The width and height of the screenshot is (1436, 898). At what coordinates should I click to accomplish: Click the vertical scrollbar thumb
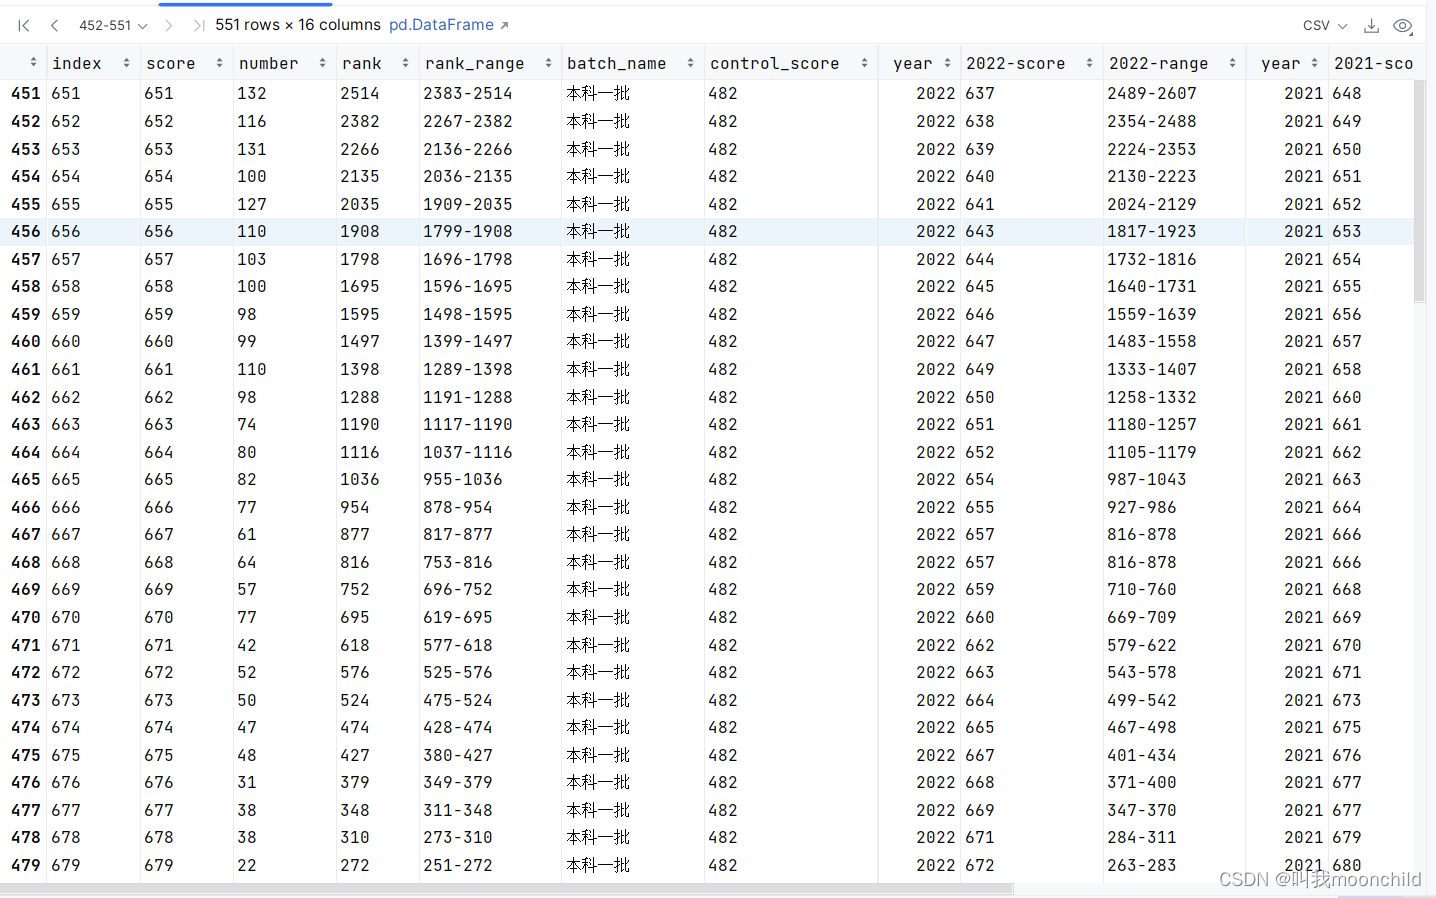pyautogui.click(x=1420, y=191)
